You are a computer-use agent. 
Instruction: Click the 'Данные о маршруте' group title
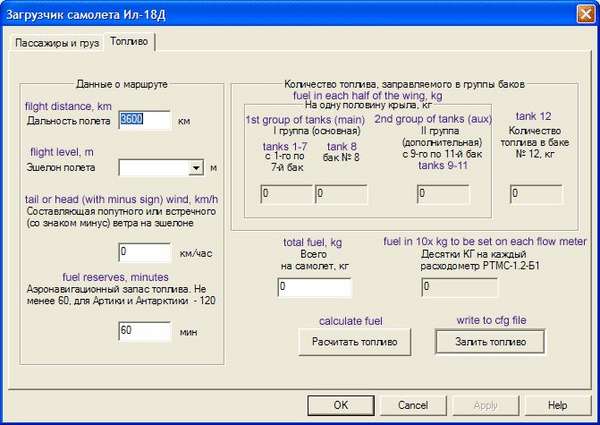click(x=122, y=84)
